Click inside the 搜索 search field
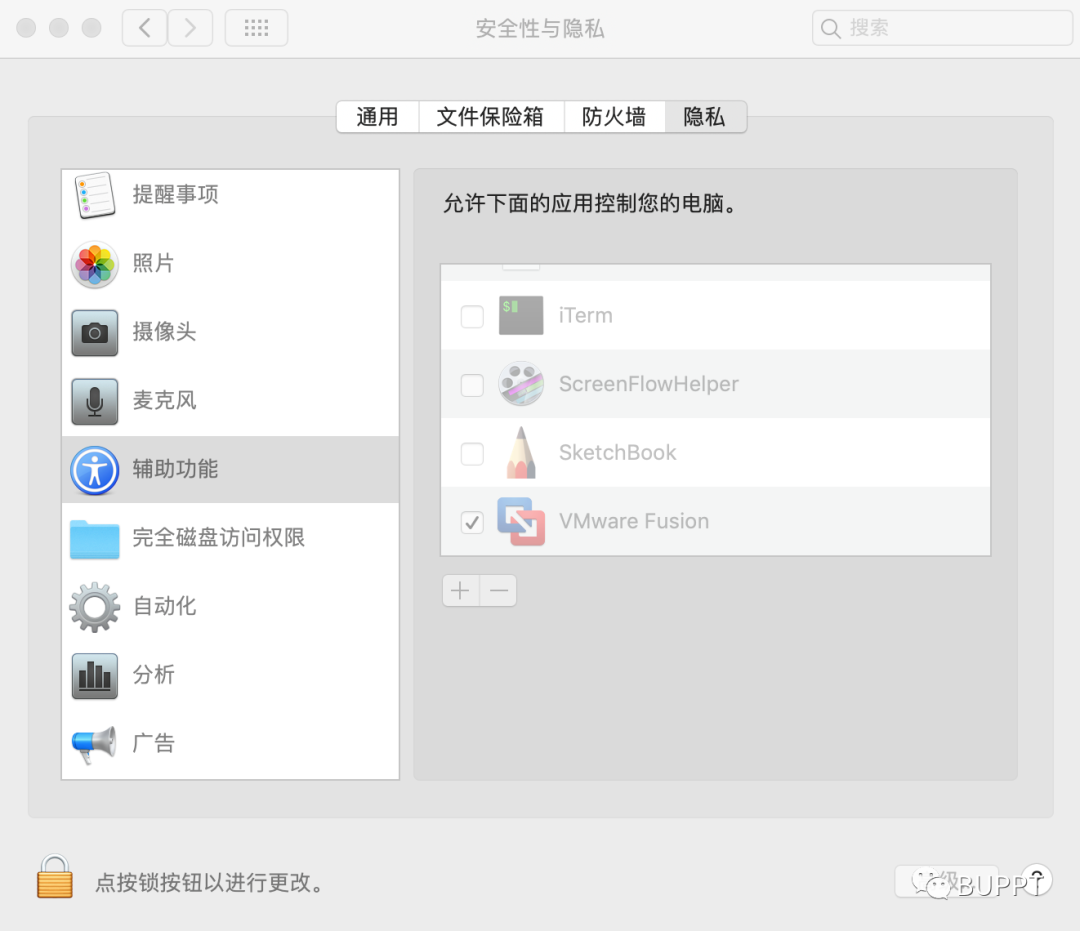 click(940, 27)
